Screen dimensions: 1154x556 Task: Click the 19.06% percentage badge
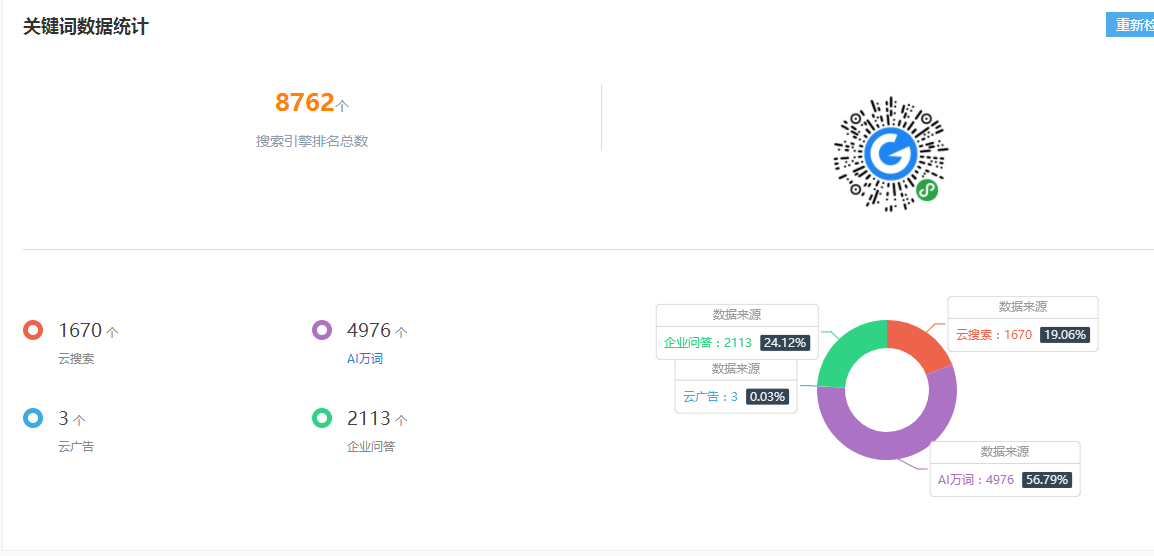[x=1064, y=334]
